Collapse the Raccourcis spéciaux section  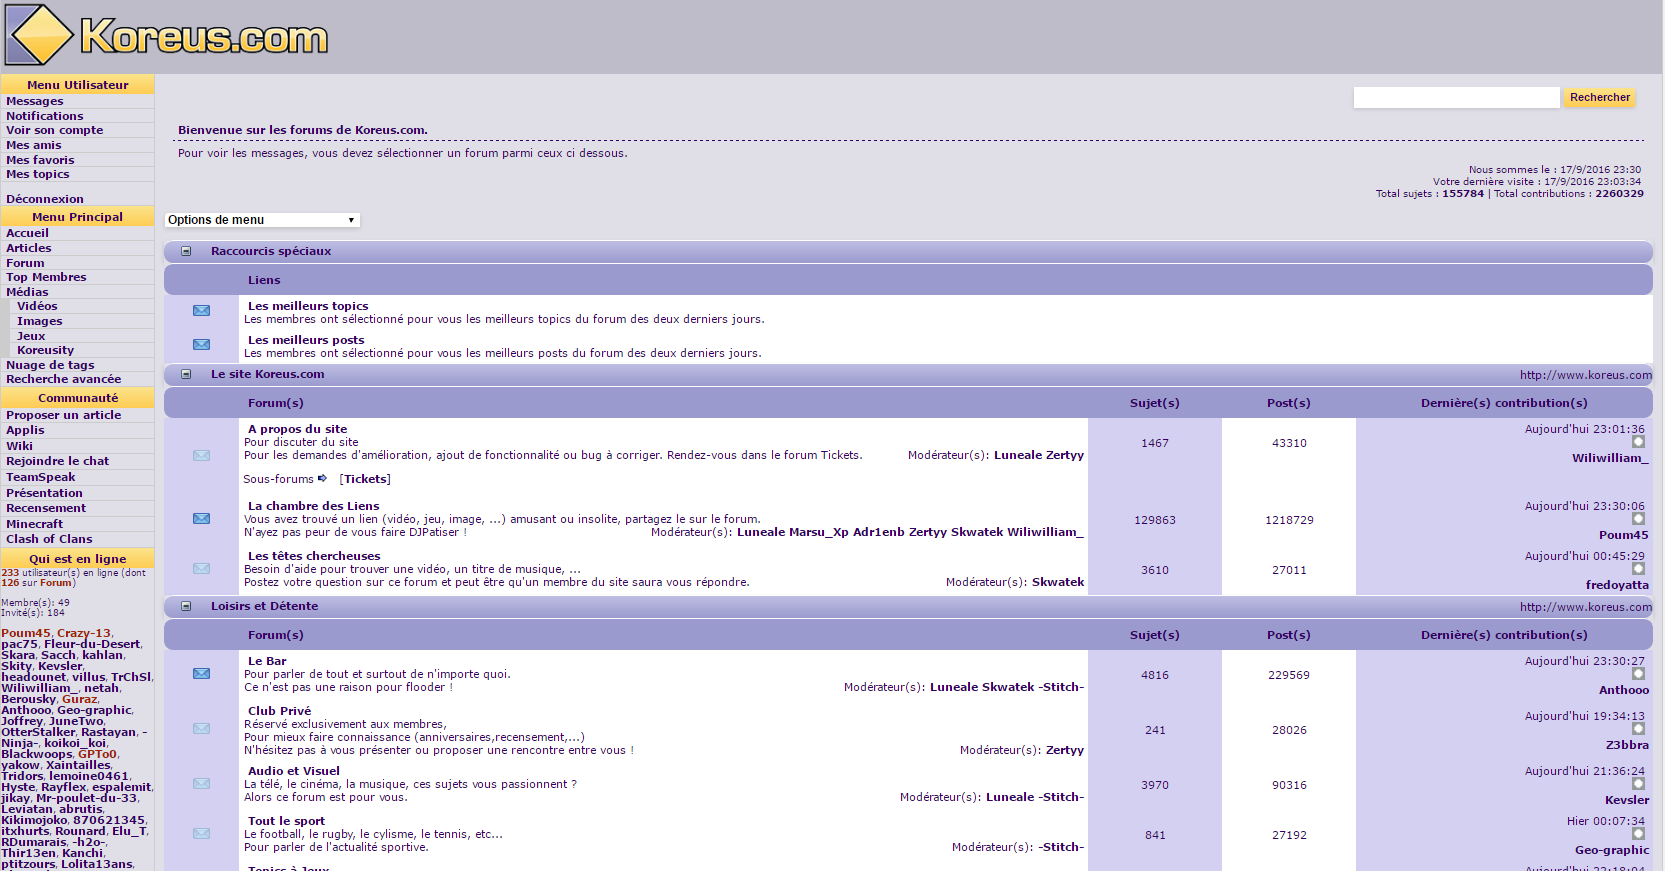186,252
